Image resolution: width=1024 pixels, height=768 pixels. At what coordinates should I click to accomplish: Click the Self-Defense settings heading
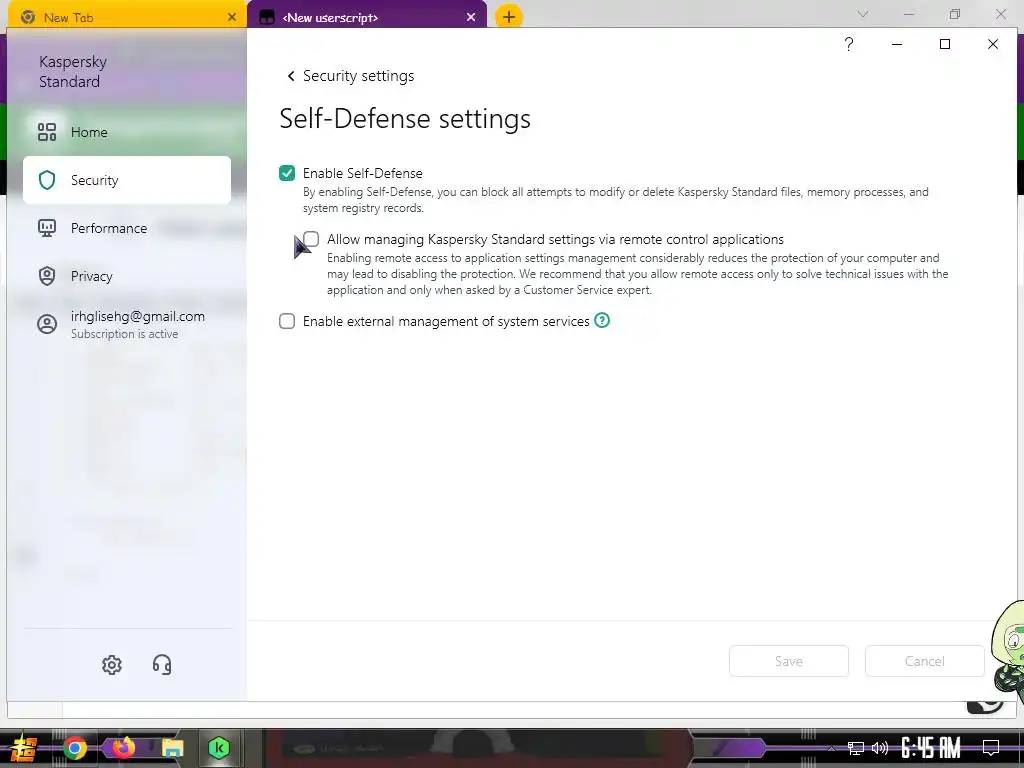click(405, 119)
